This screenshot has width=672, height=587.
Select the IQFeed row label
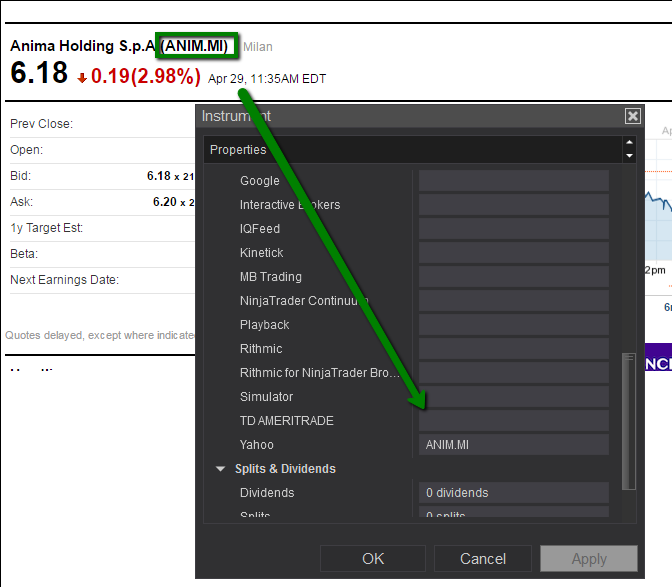(260, 229)
